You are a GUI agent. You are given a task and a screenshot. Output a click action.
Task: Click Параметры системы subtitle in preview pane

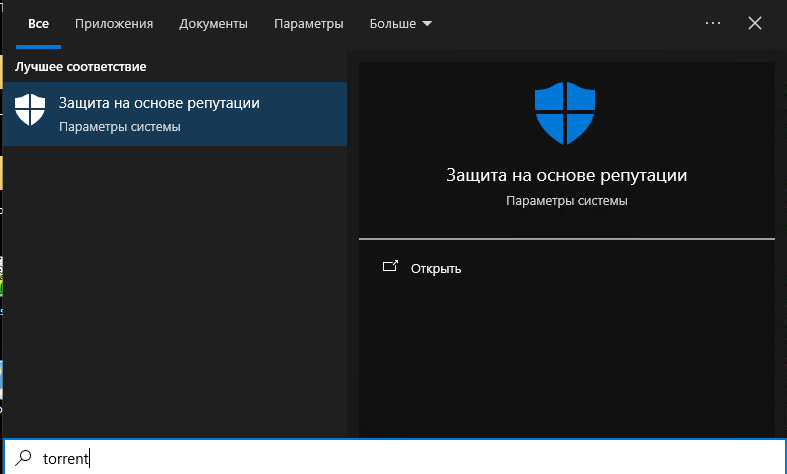click(x=566, y=201)
